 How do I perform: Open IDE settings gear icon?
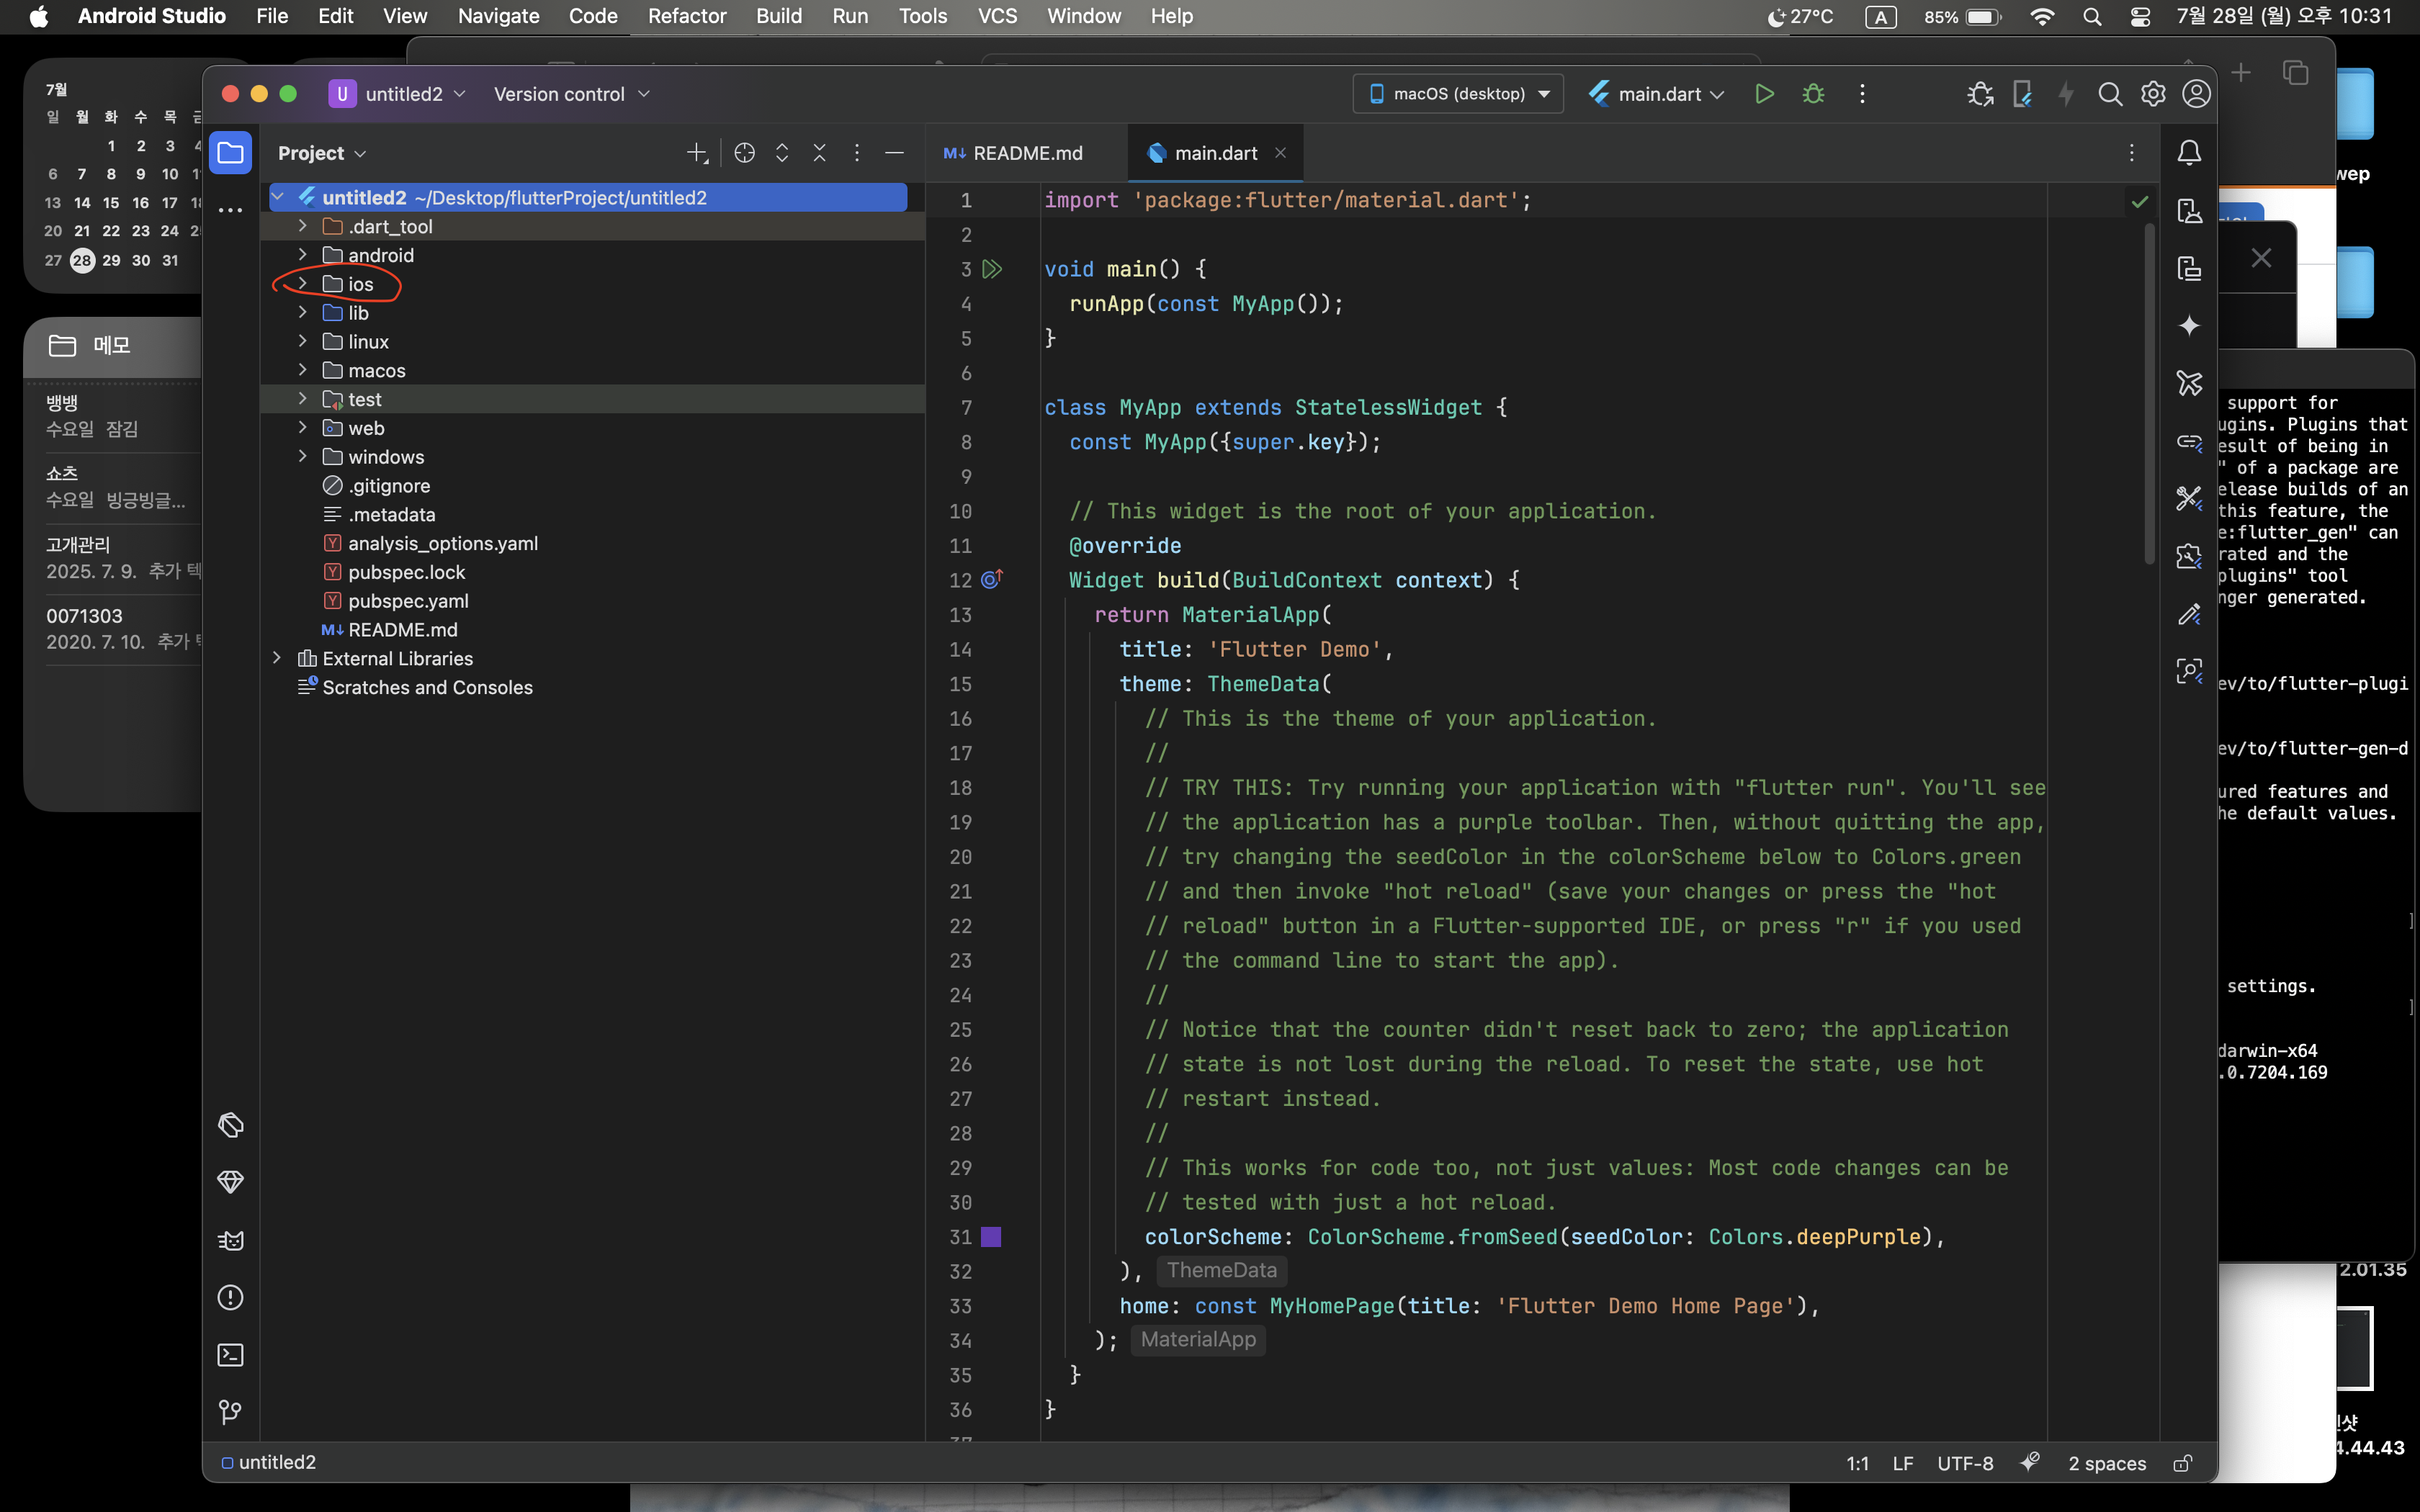2153,94
